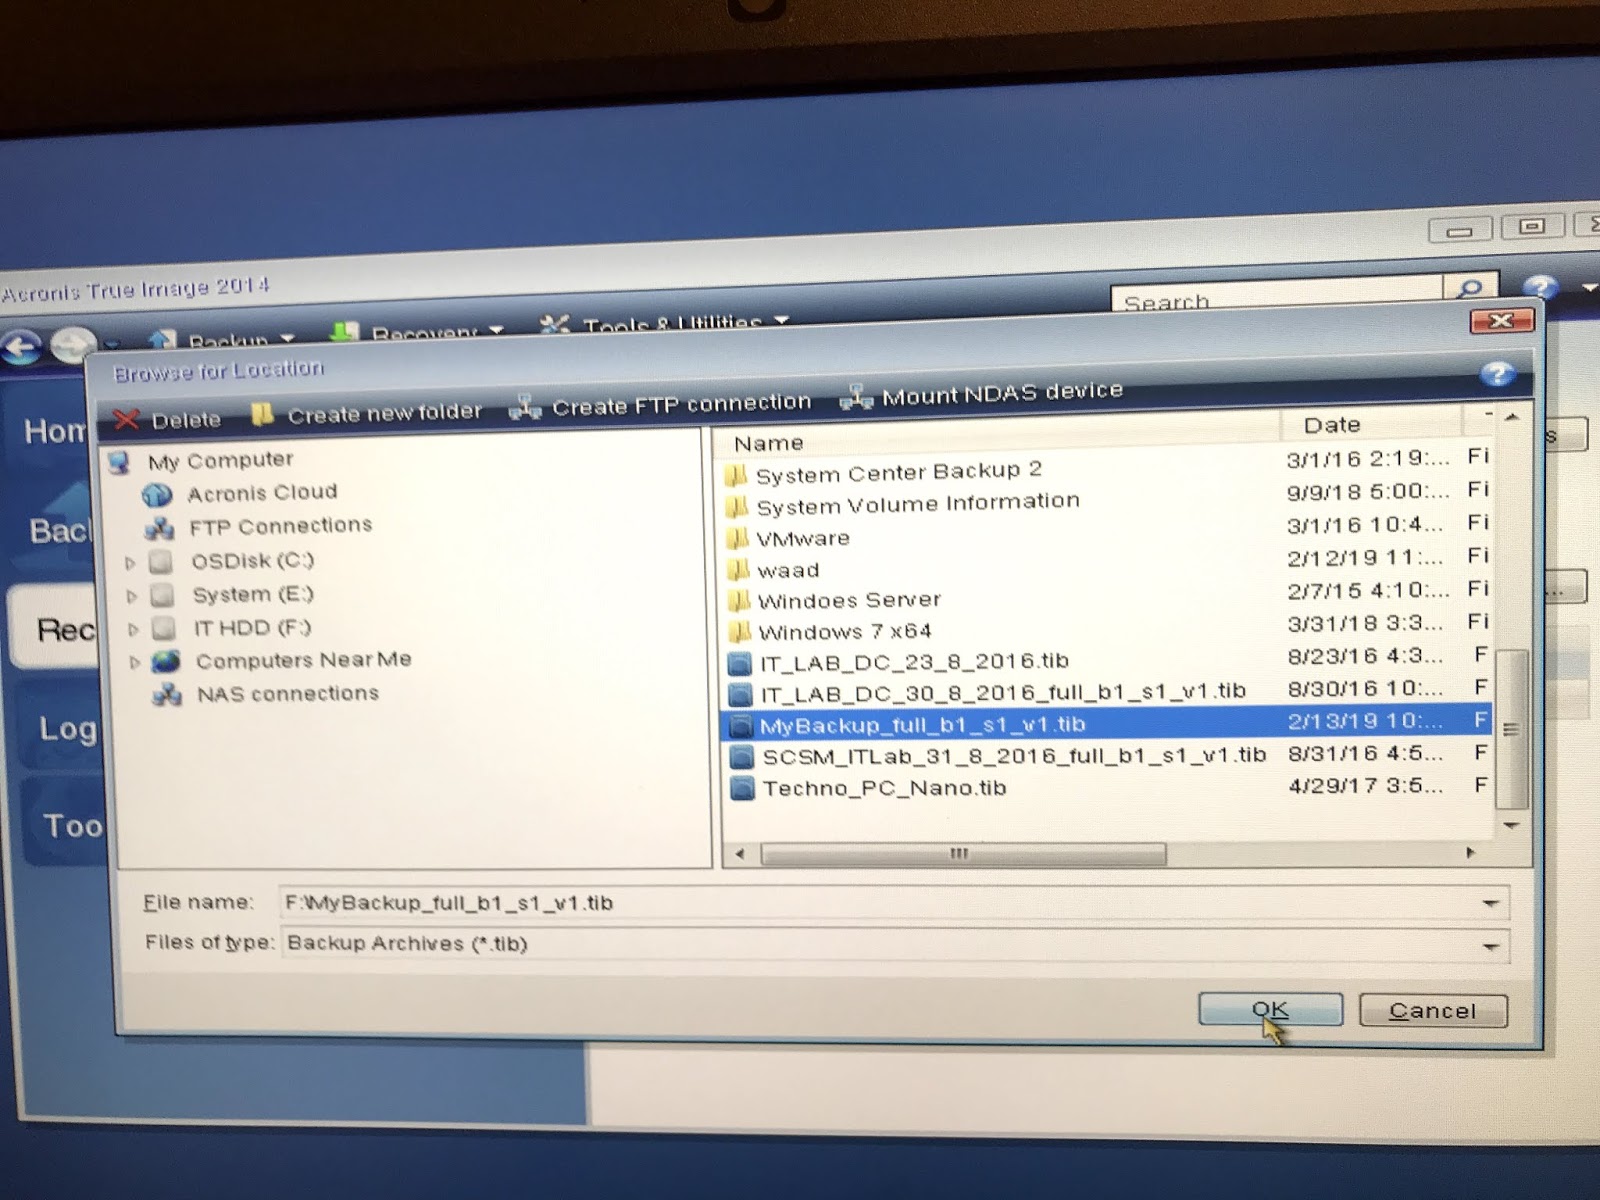This screenshot has width=1600, height=1200.
Task: Click the Windoes Server folder icon
Action: pos(739,602)
